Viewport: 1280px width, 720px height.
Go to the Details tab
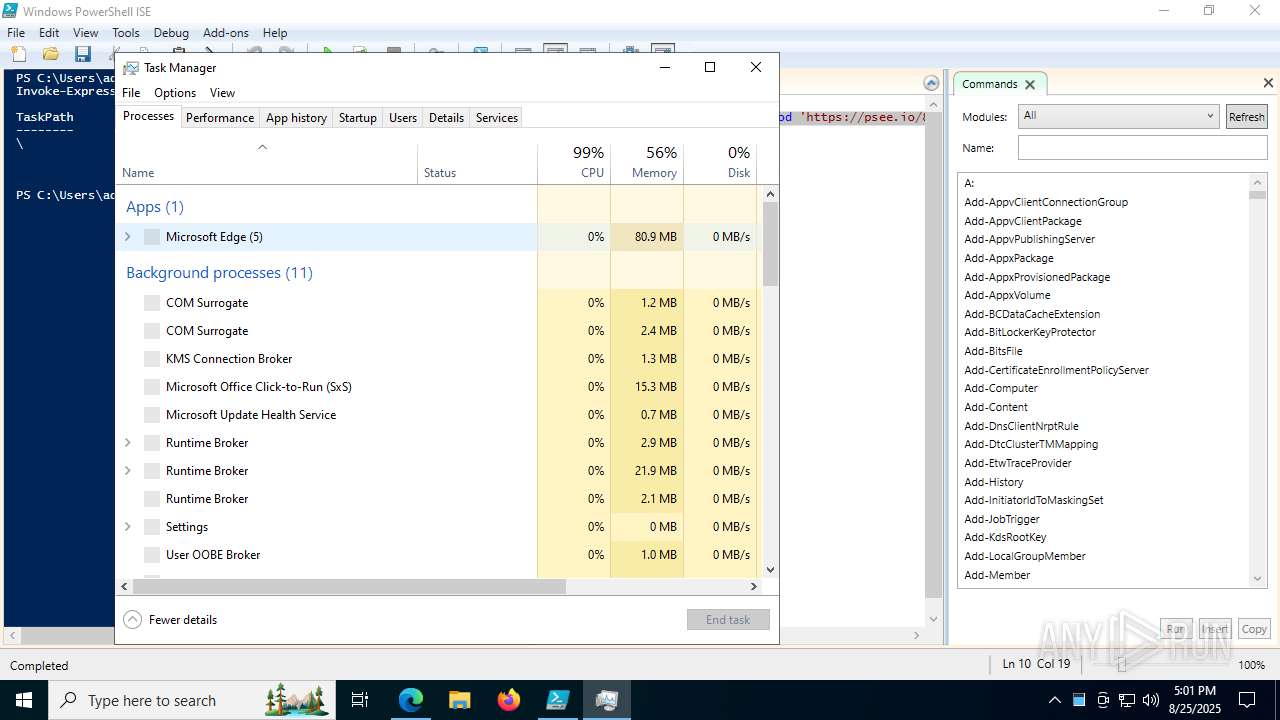click(x=446, y=118)
